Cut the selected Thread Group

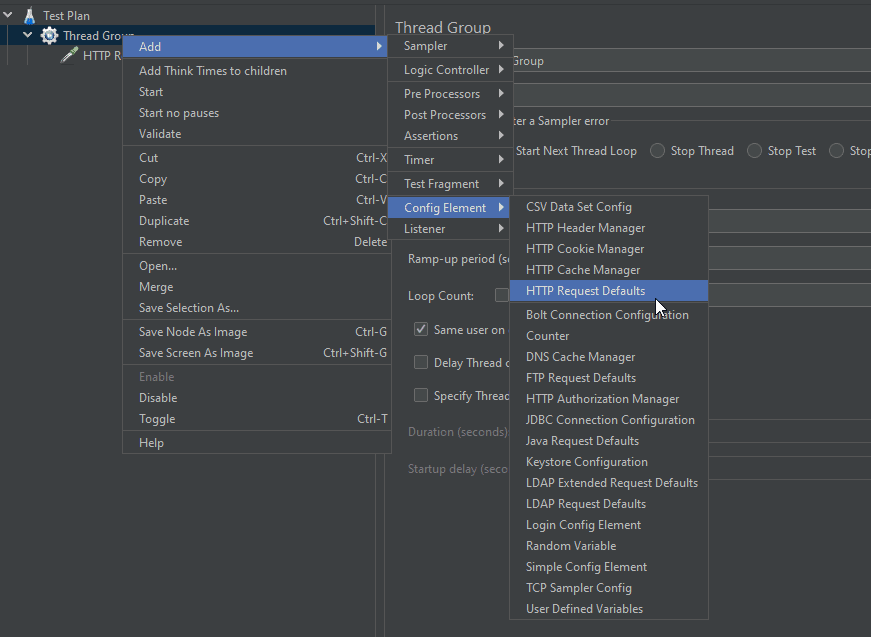tap(256, 158)
